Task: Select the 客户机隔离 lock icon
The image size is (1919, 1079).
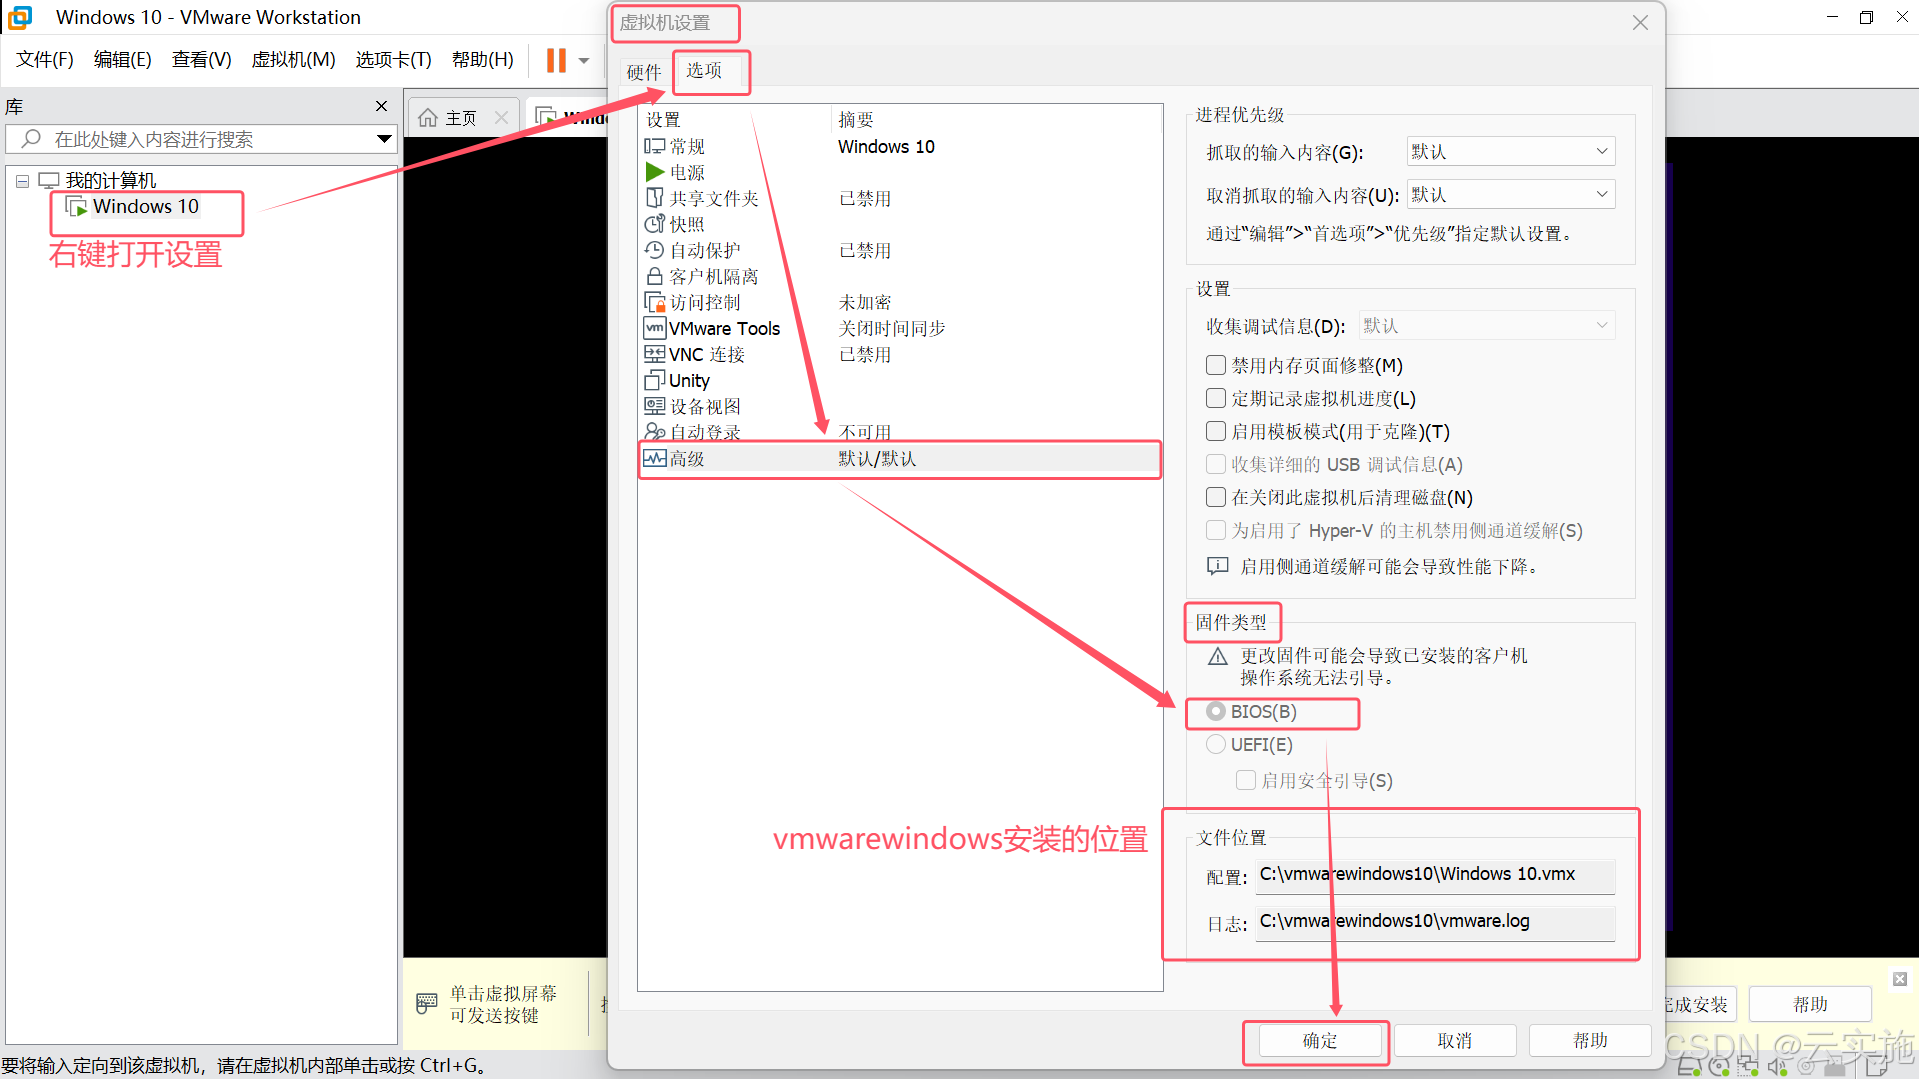Action: 654,276
